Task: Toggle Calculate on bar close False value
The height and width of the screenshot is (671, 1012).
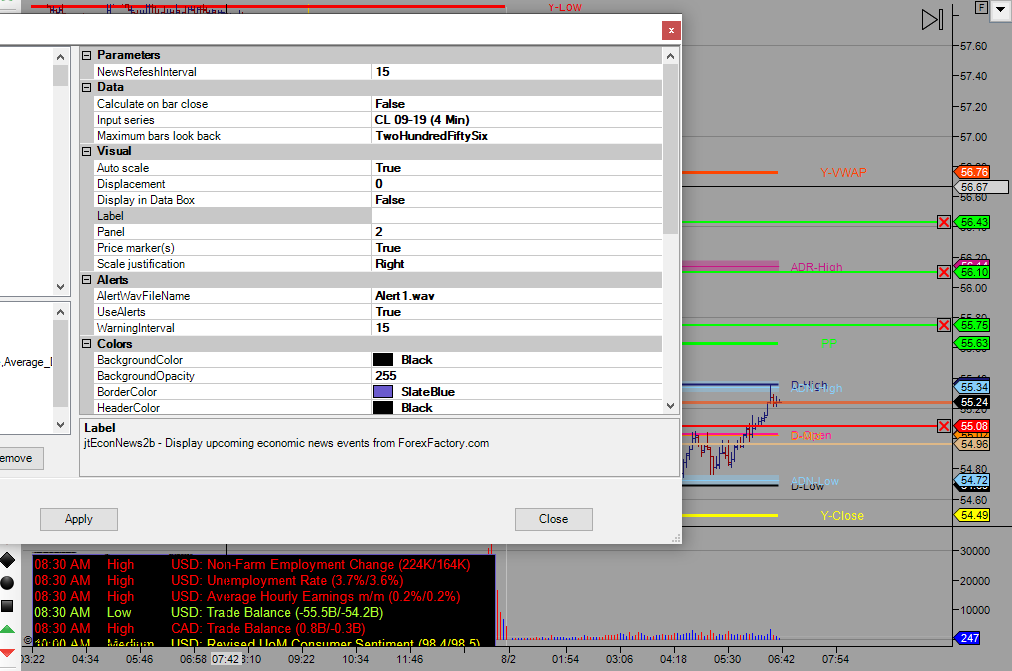Action: [x=517, y=104]
